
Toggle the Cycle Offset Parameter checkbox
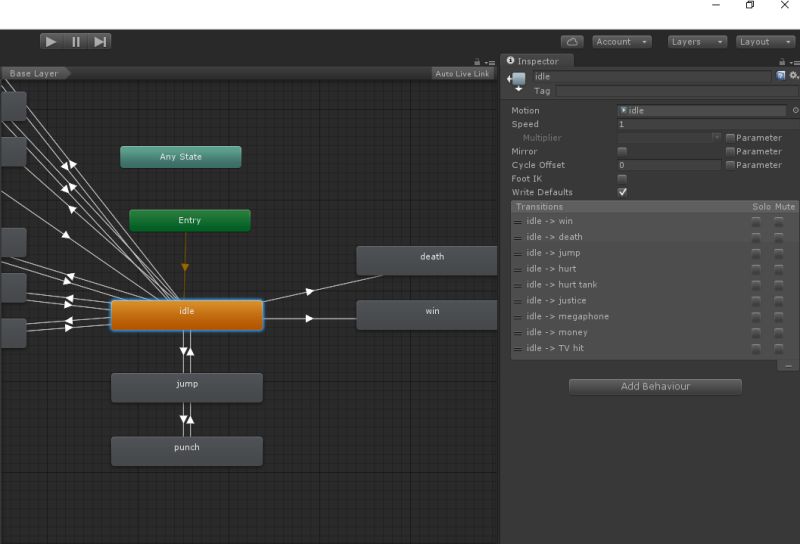pos(730,165)
